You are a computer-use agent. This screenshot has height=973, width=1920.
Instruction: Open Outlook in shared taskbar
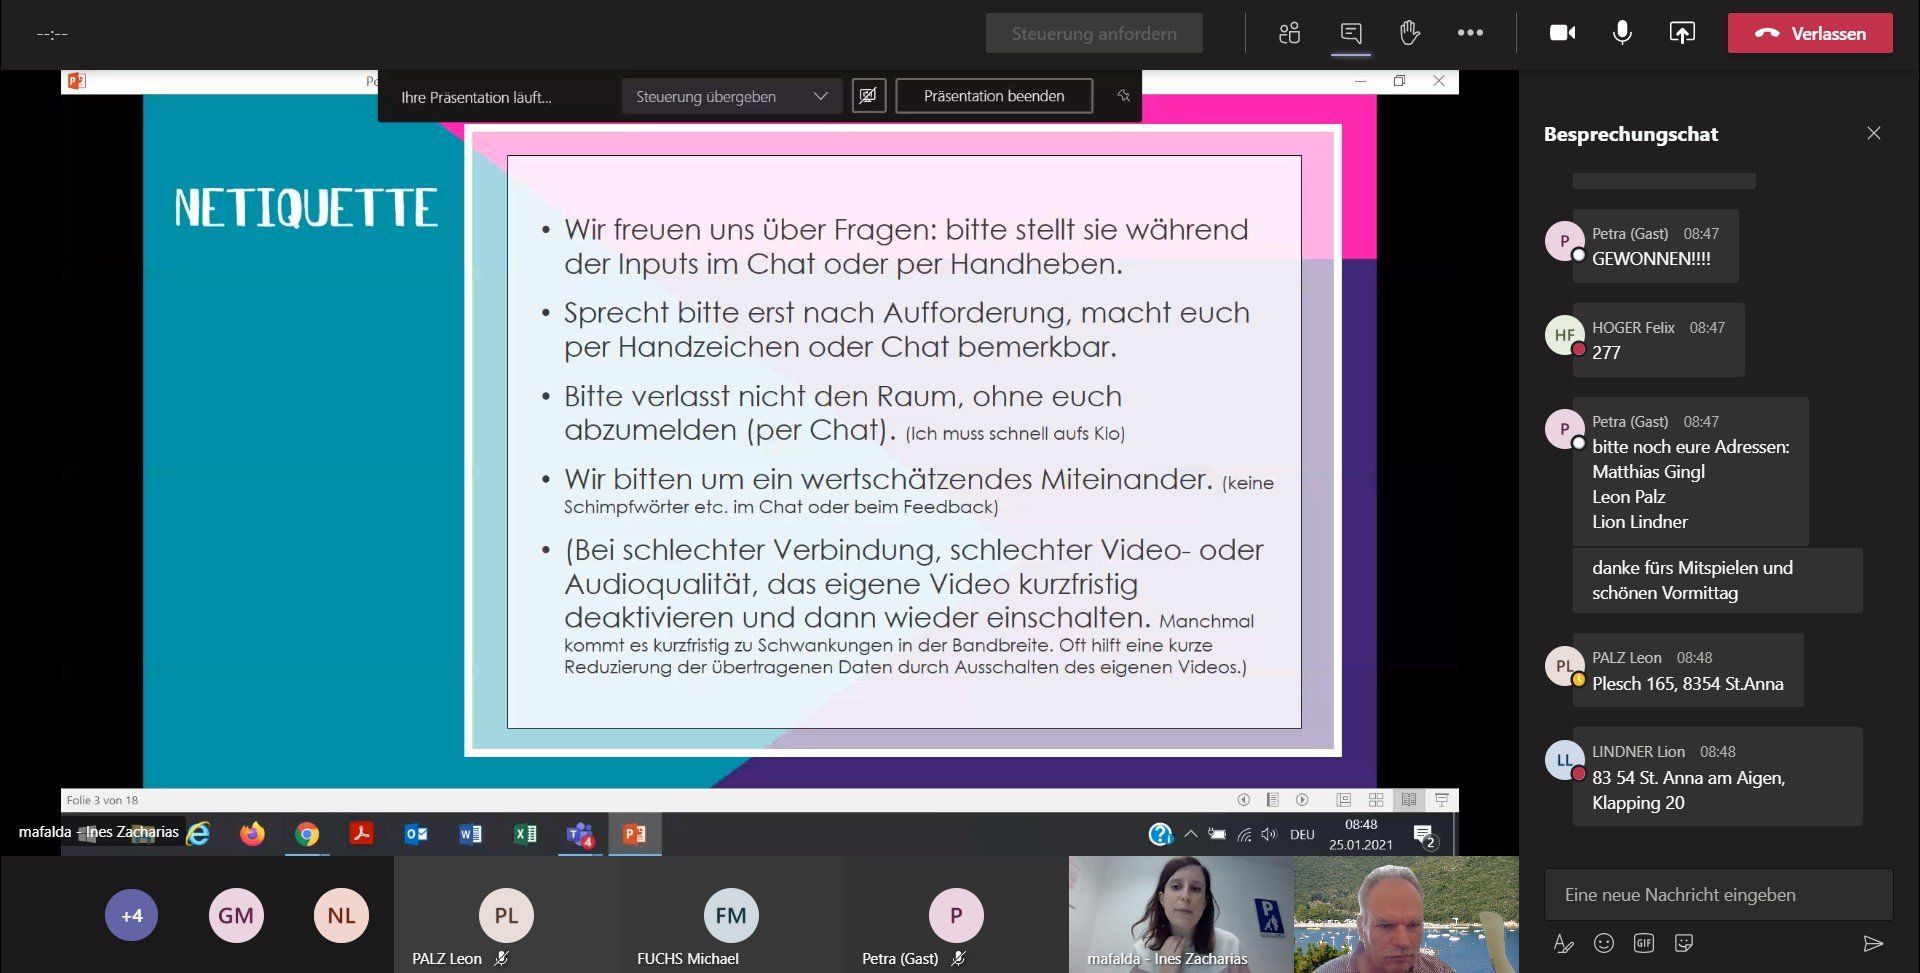point(416,834)
